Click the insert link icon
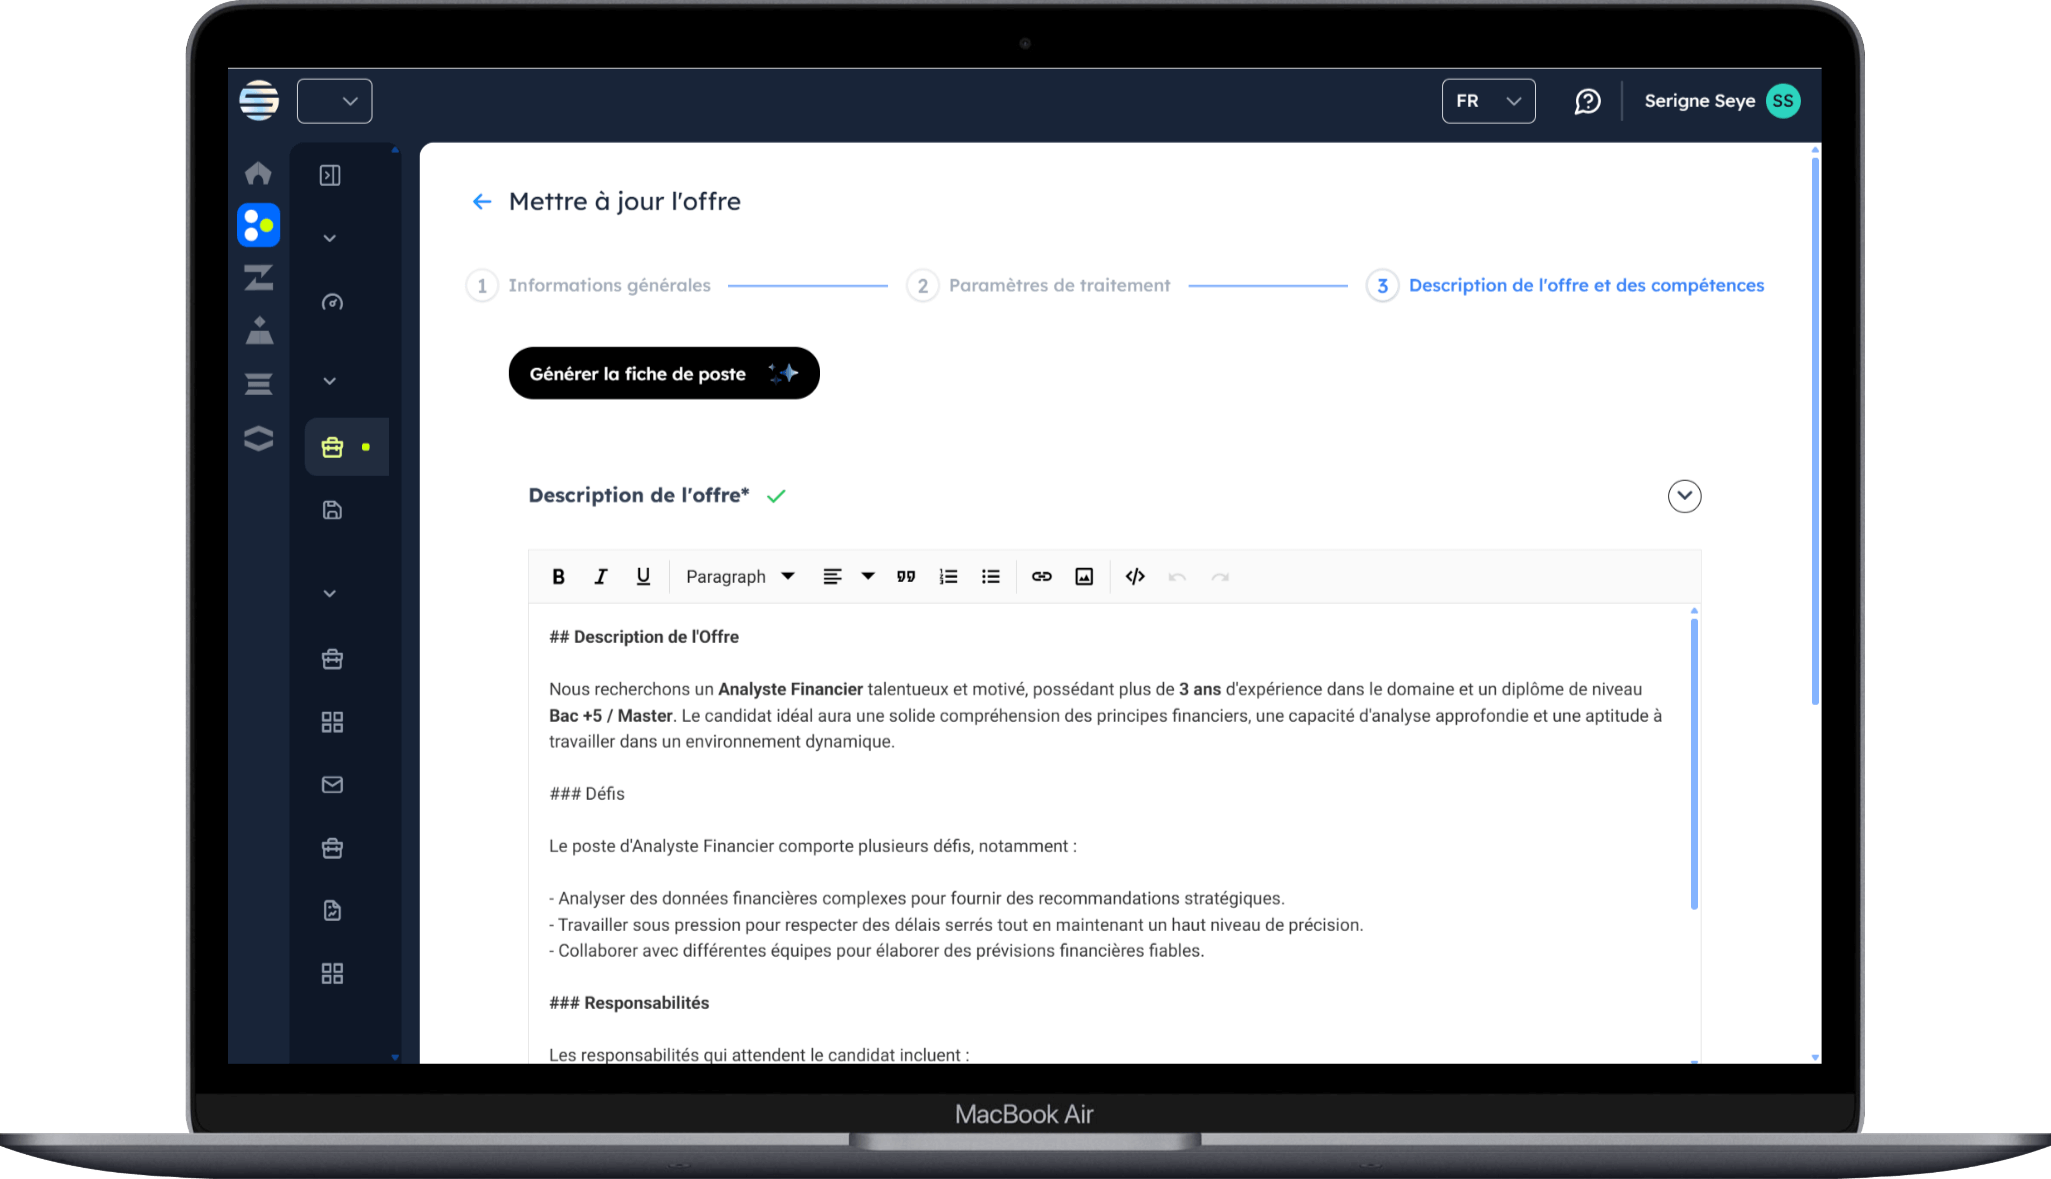This screenshot has width=2051, height=1179. [x=1041, y=576]
